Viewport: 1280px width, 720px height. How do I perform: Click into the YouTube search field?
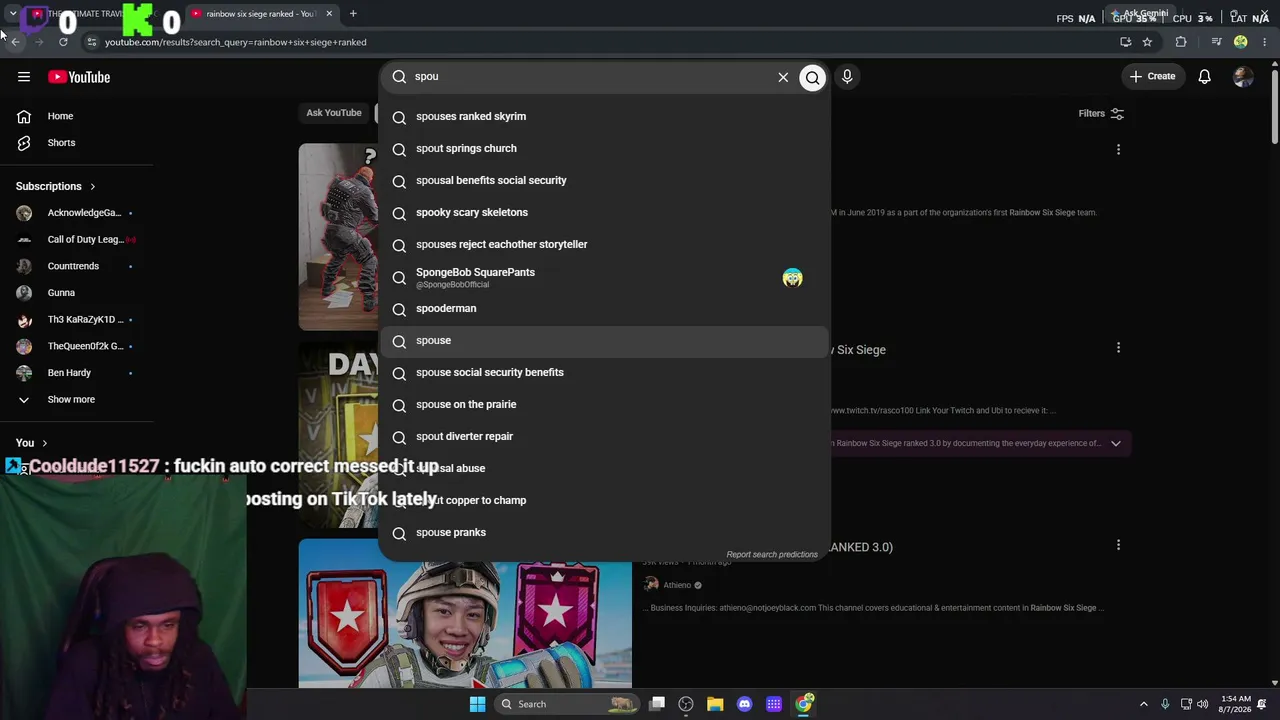[590, 77]
